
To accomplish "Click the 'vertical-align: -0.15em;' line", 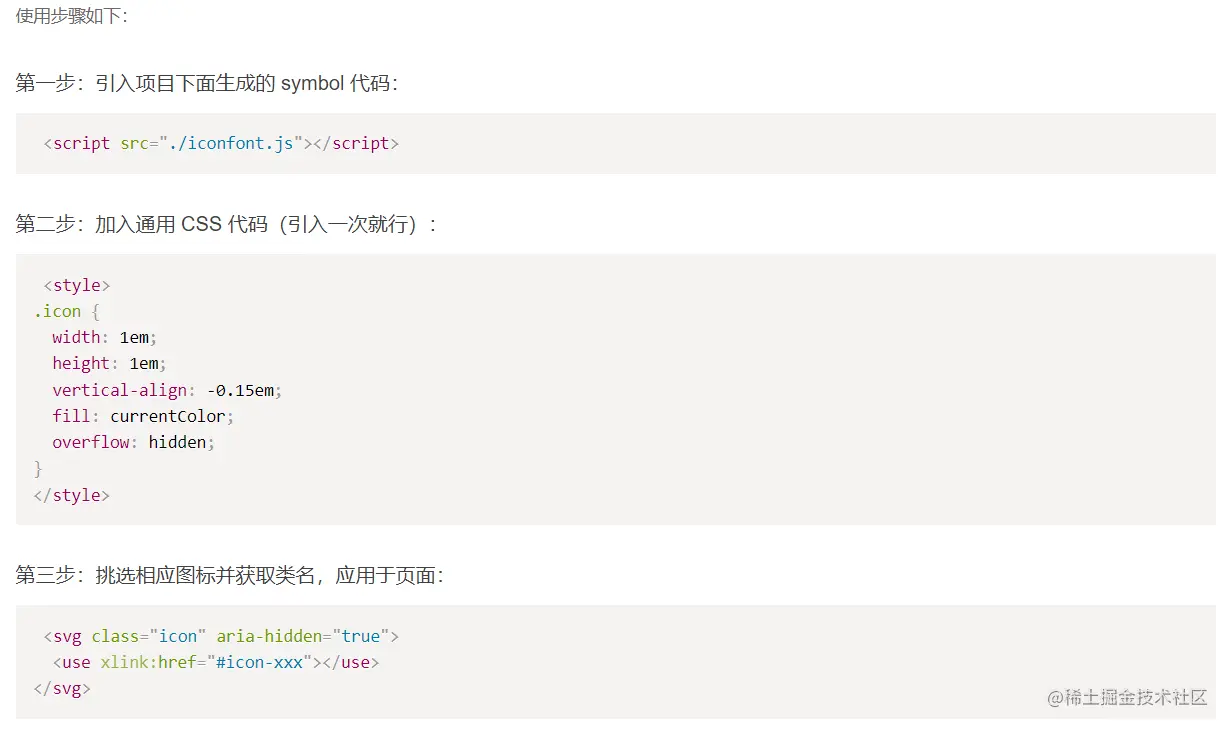I will coord(167,390).
